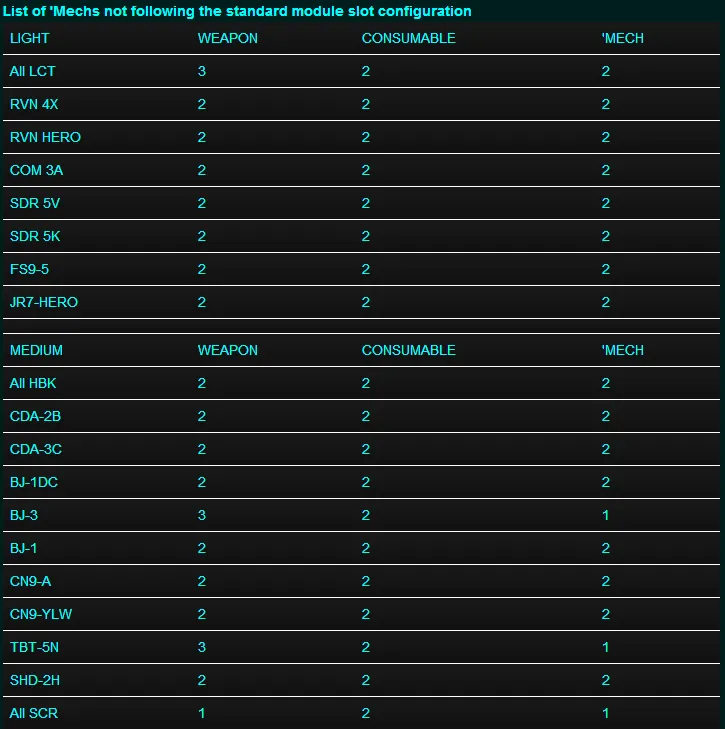Click the TBT-5N mech name
Screen dimensions: 725x729
coord(33,647)
